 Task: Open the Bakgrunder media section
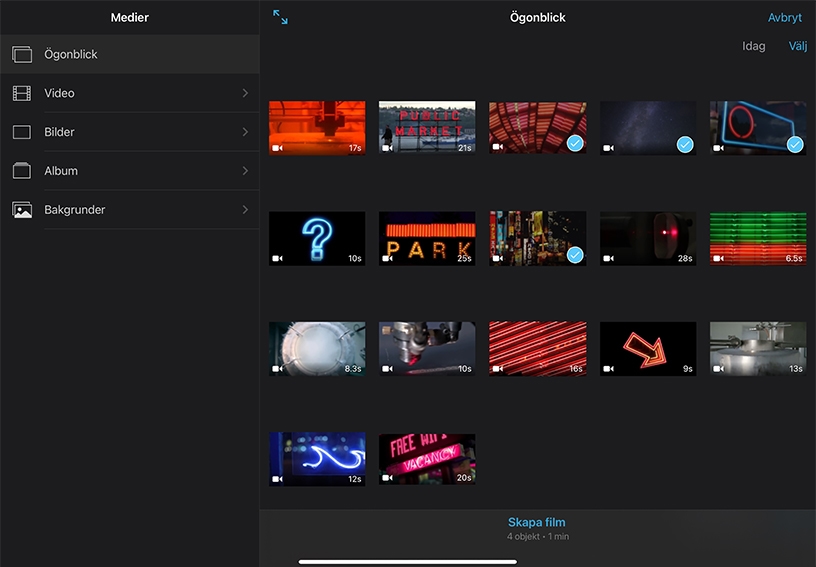(x=130, y=210)
